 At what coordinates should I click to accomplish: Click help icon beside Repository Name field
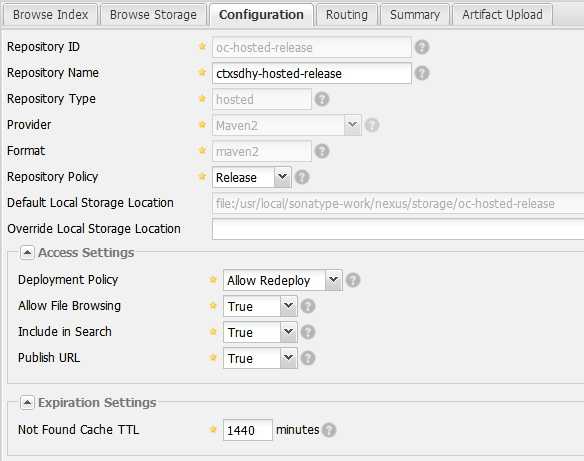pos(422,73)
